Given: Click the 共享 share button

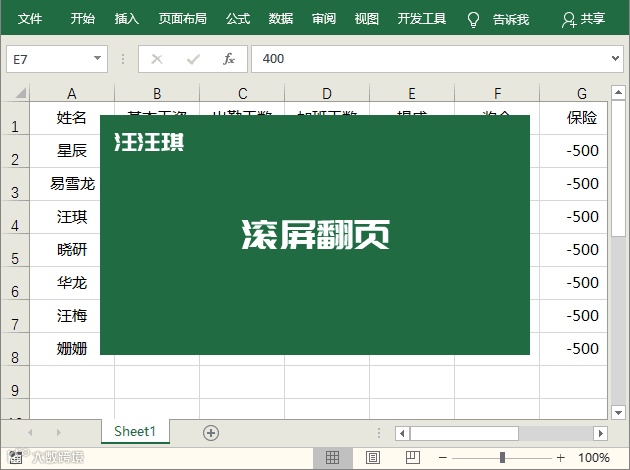Looking at the screenshot, I should pos(583,19).
